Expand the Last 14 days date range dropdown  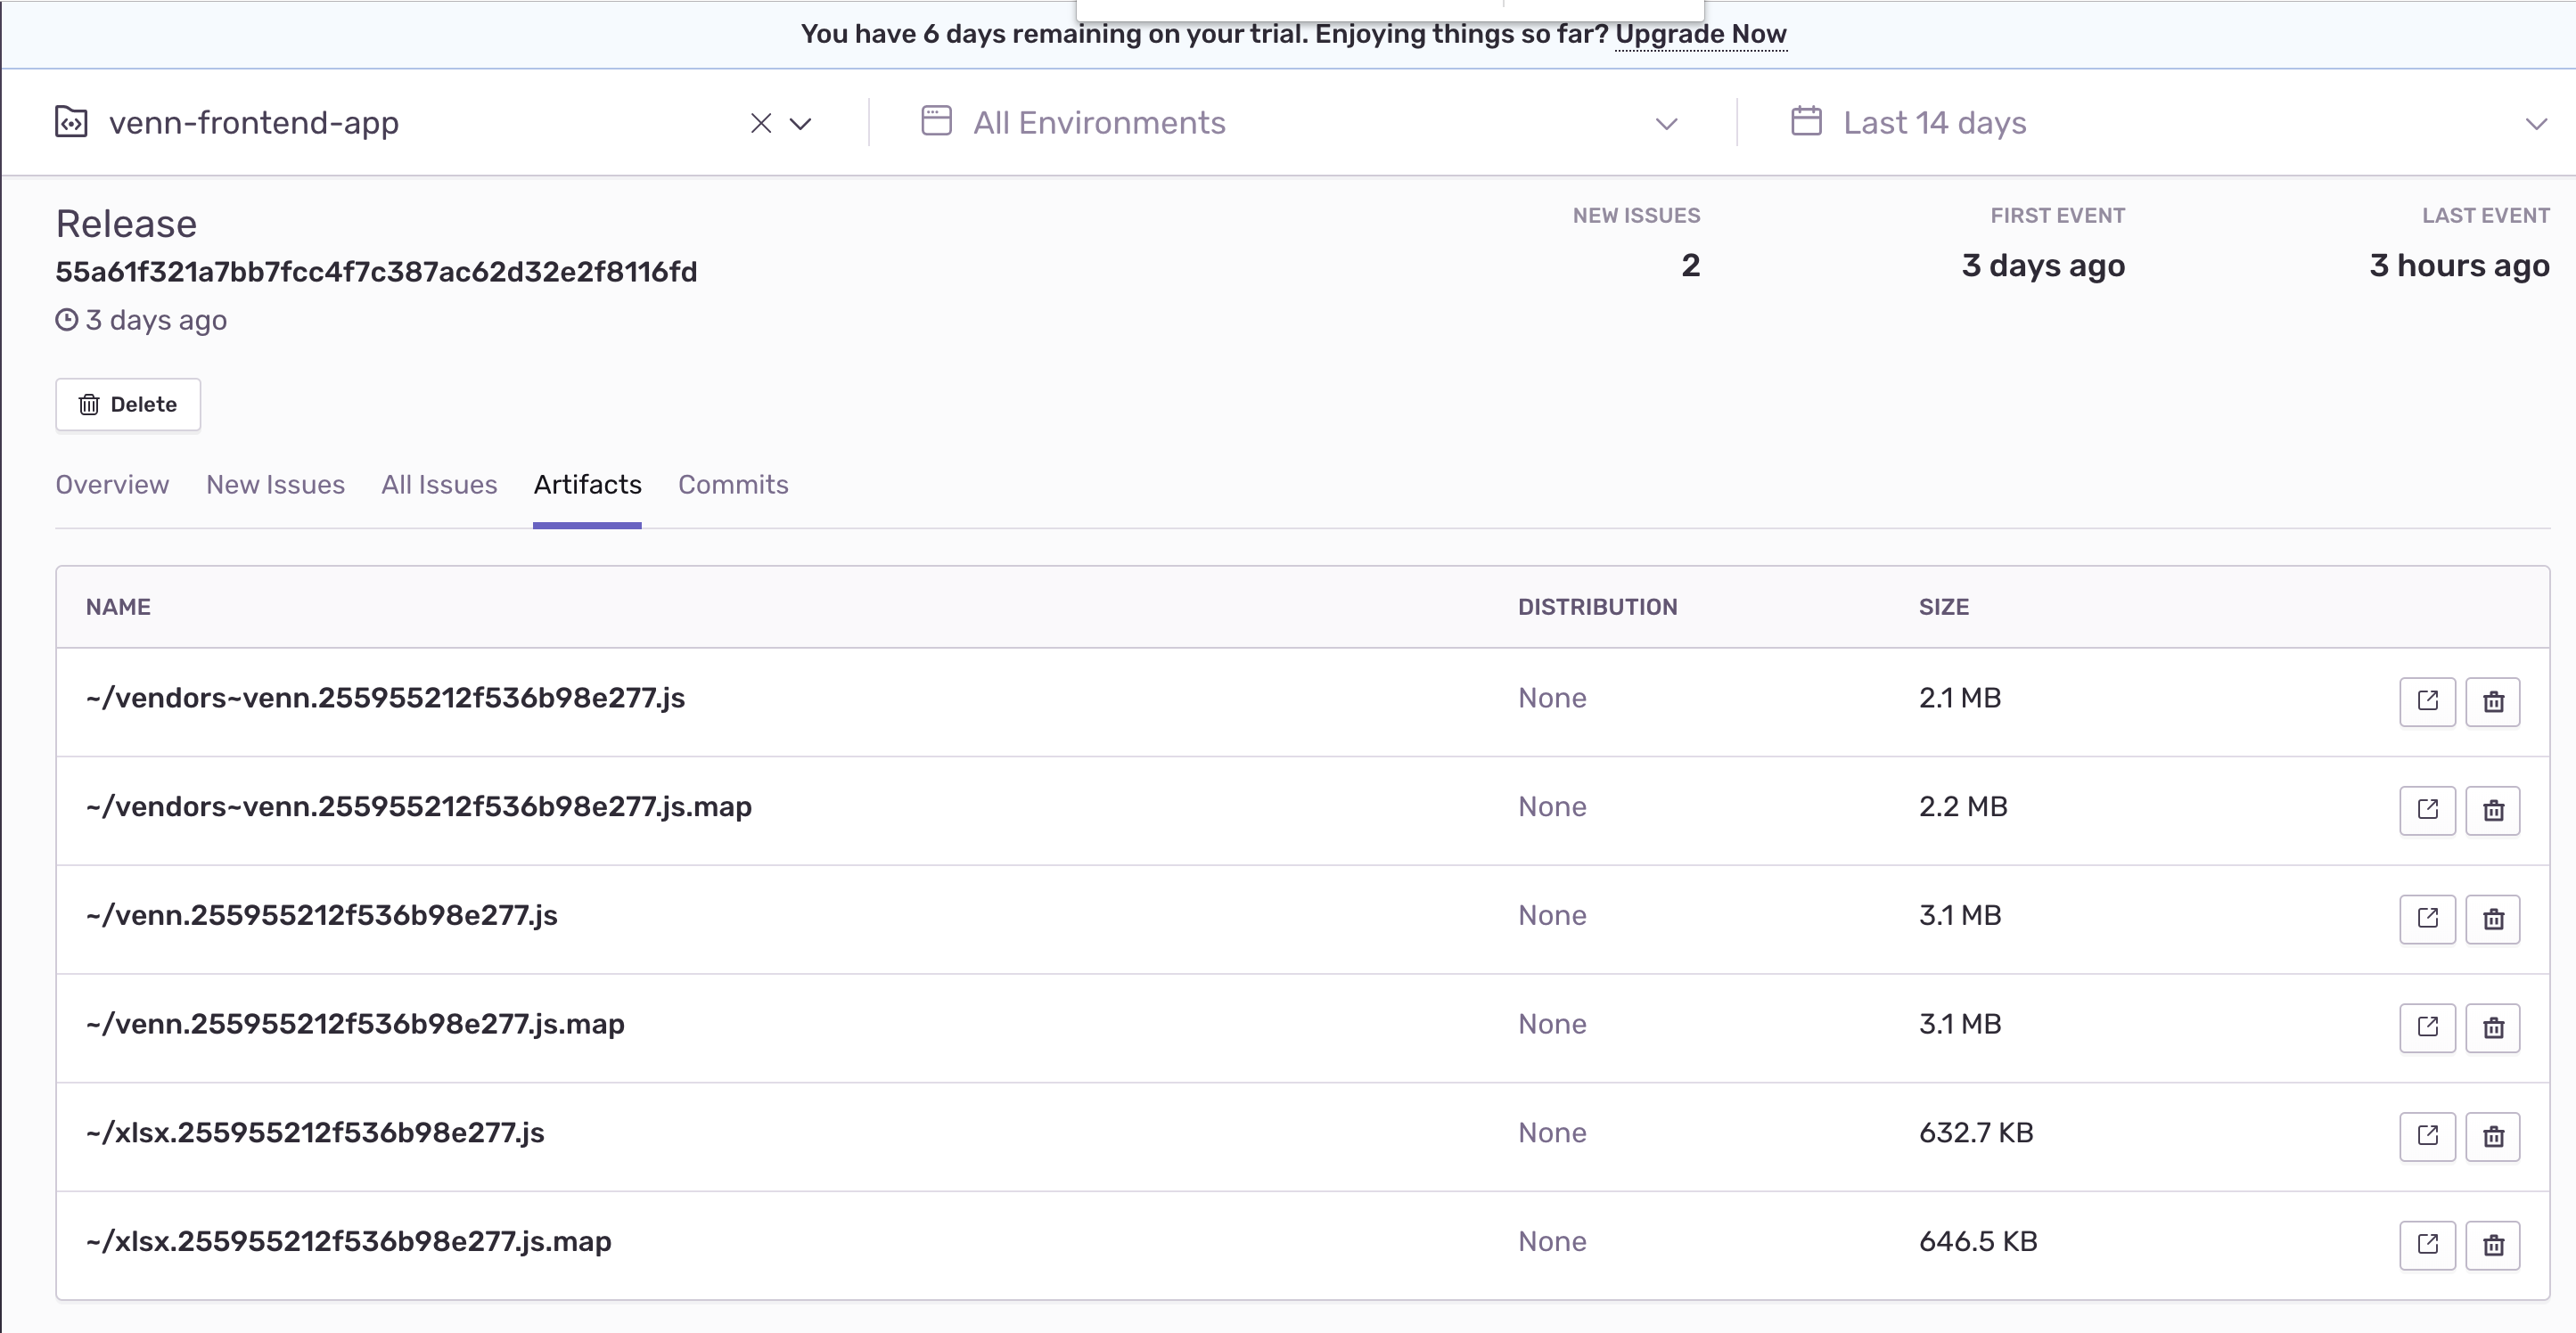(2538, 124)
